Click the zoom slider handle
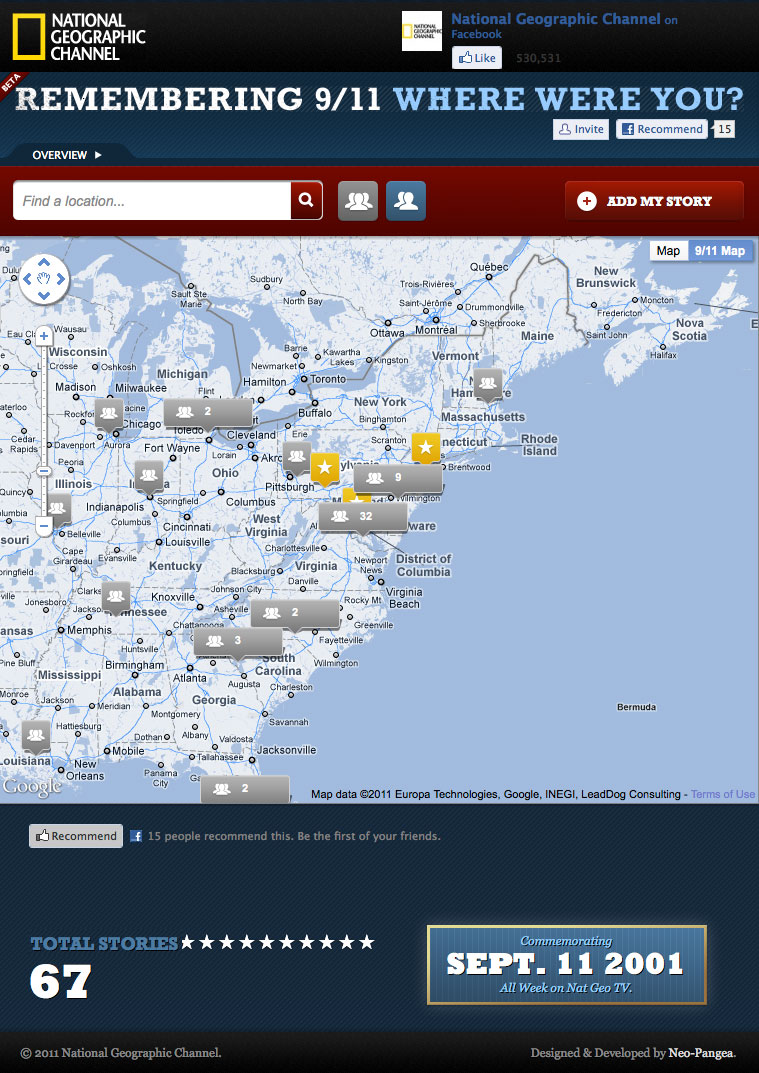 pos(44,471)
